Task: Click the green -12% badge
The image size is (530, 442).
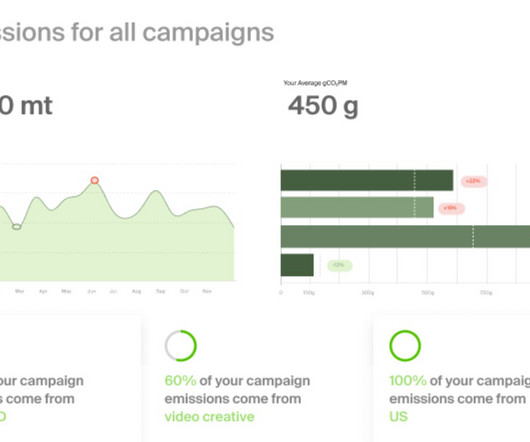Action: [x=339, y=265]
